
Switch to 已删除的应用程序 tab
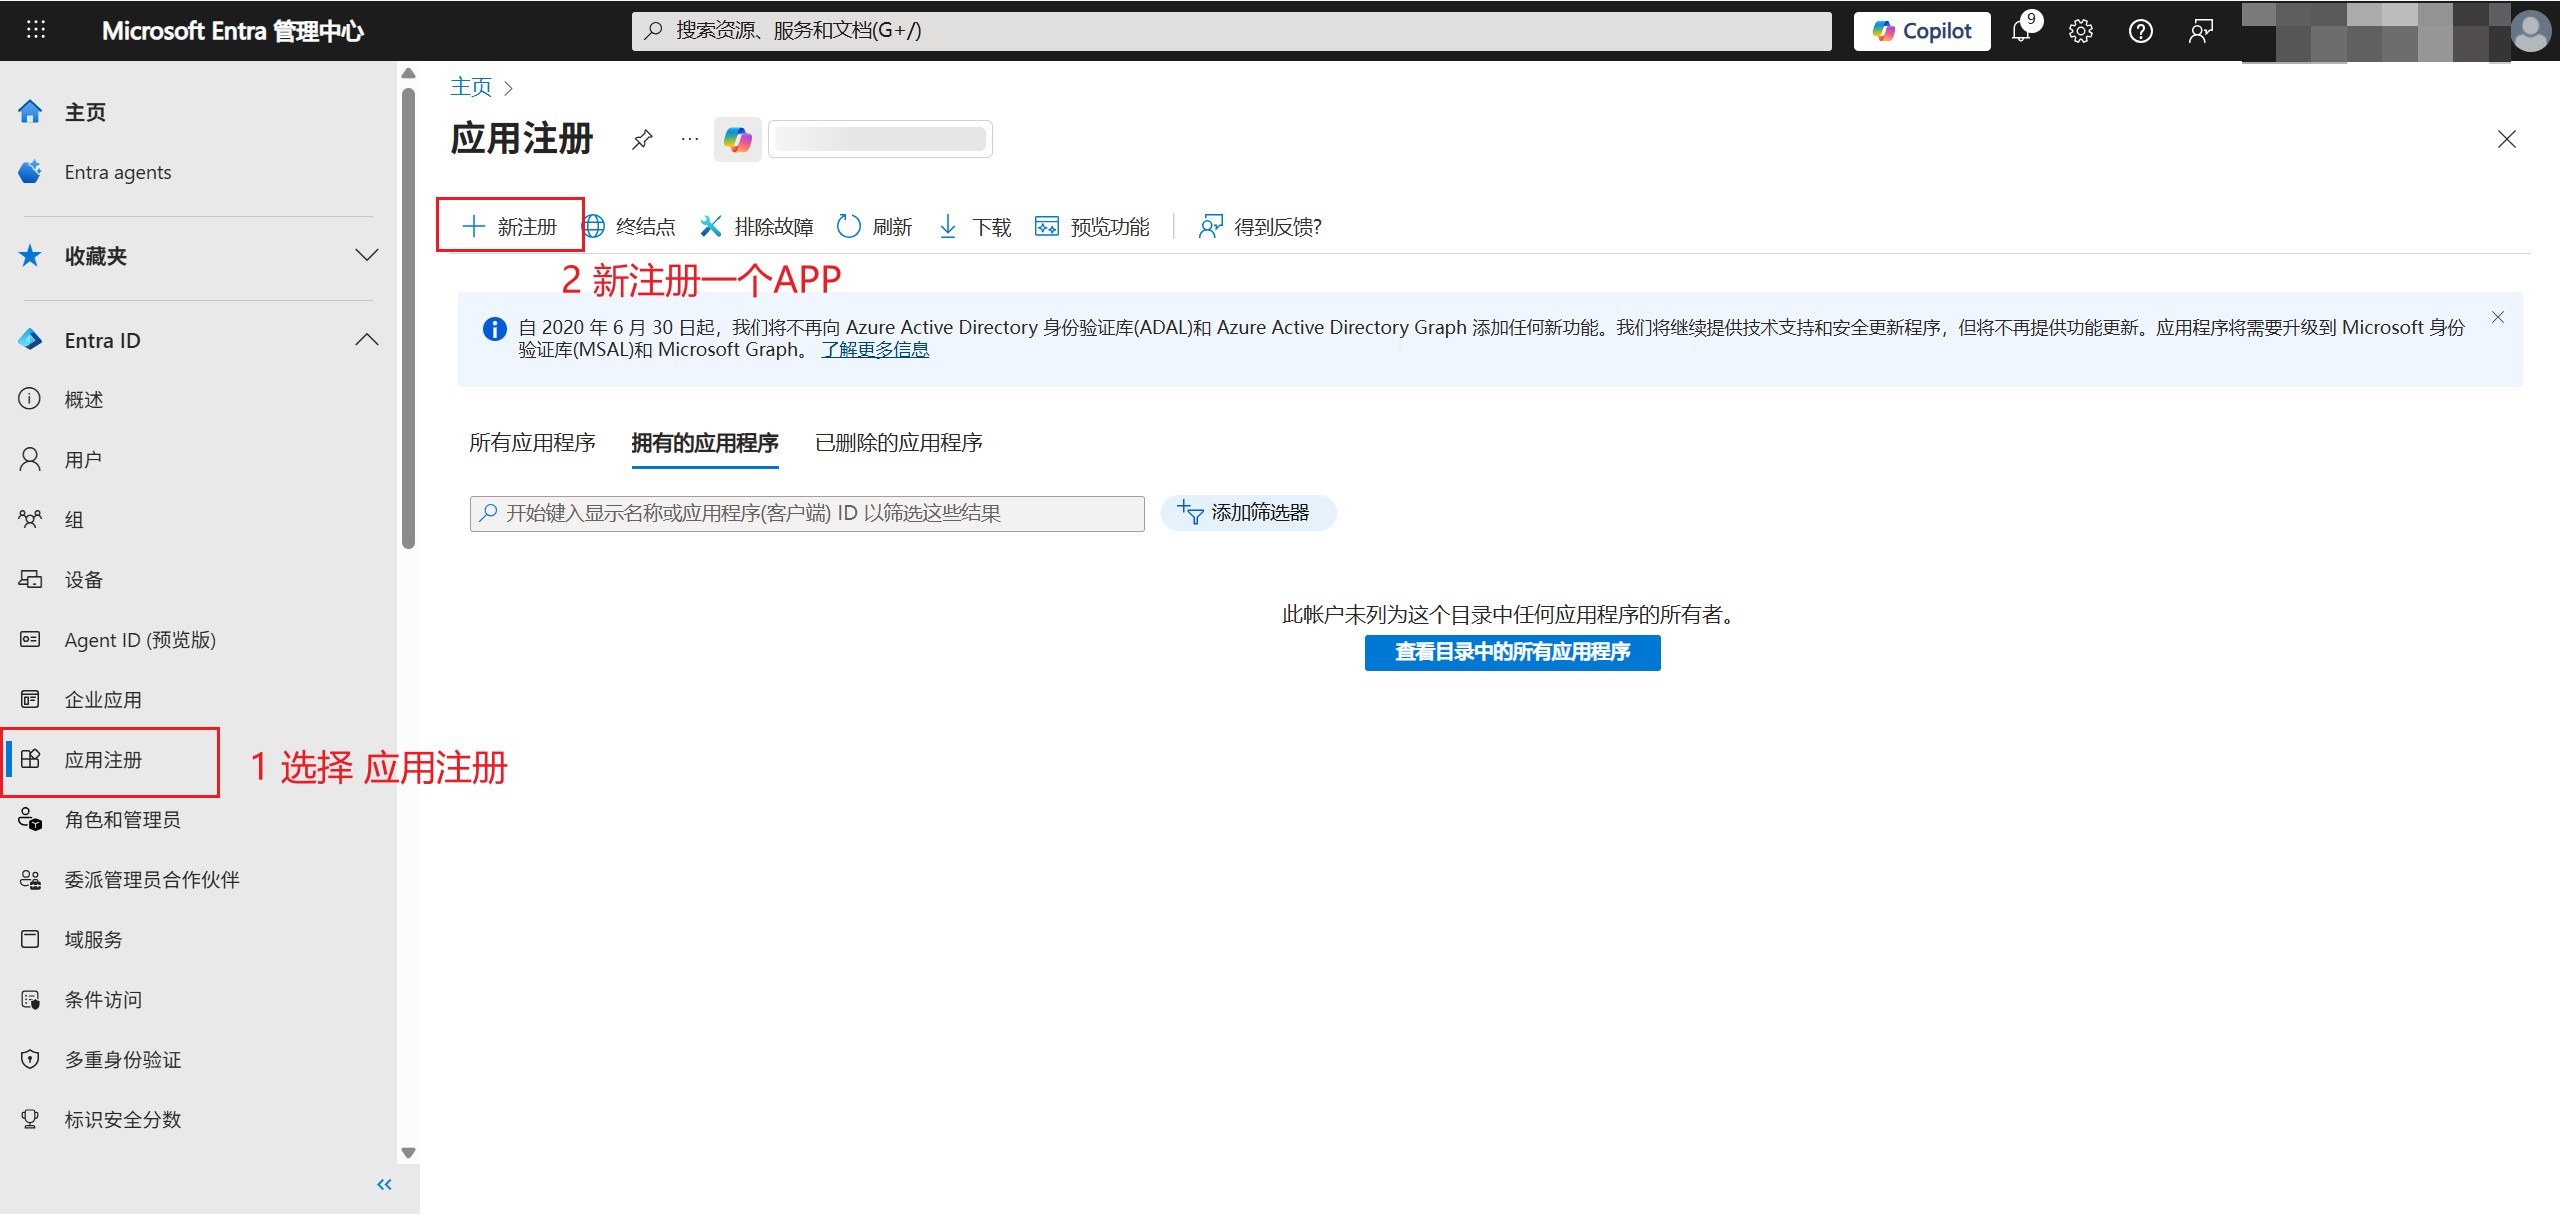[x=898, y=442]
